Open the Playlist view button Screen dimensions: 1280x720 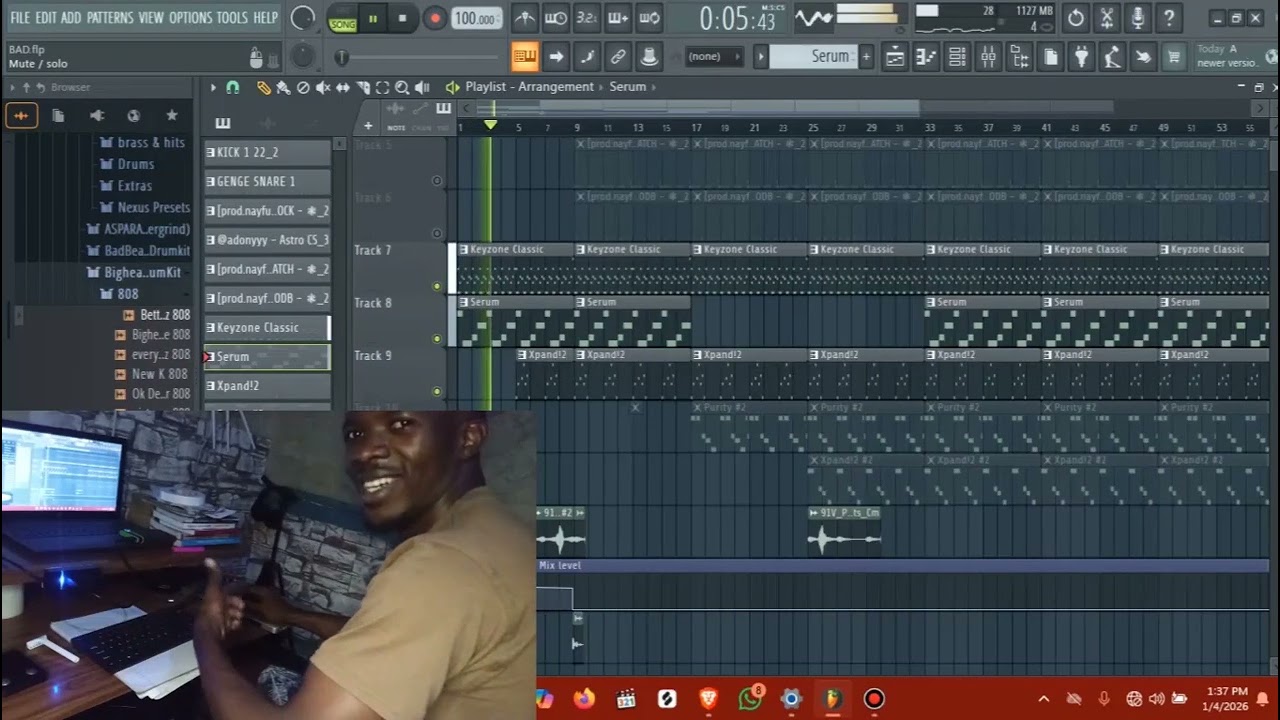[895, 57]
